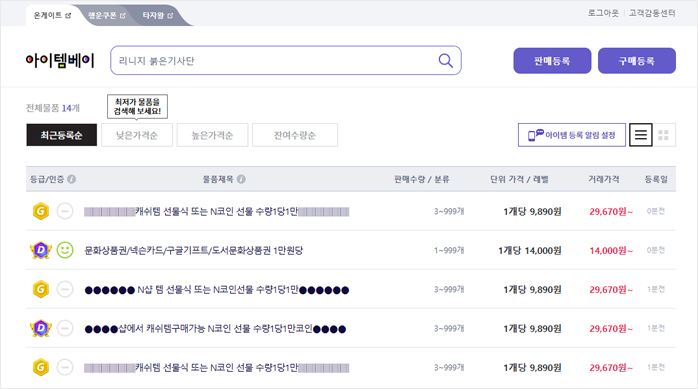Viewport: 698px width, 389px height.
Task: Click 14,000원~ trade price
Action: 611,251
